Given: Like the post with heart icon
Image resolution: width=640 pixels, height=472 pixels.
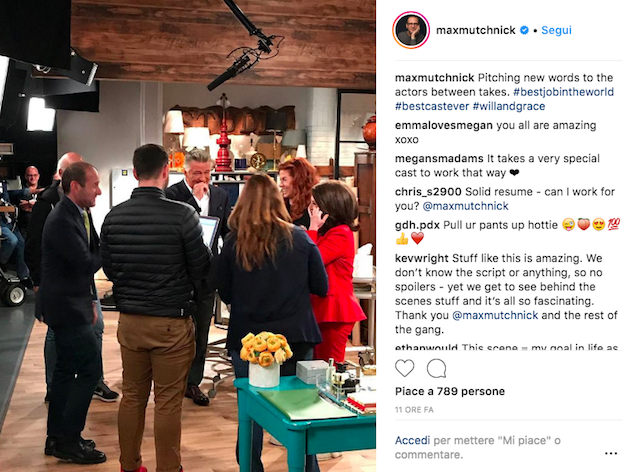Looking at the screenshot, I should (404, 368).
